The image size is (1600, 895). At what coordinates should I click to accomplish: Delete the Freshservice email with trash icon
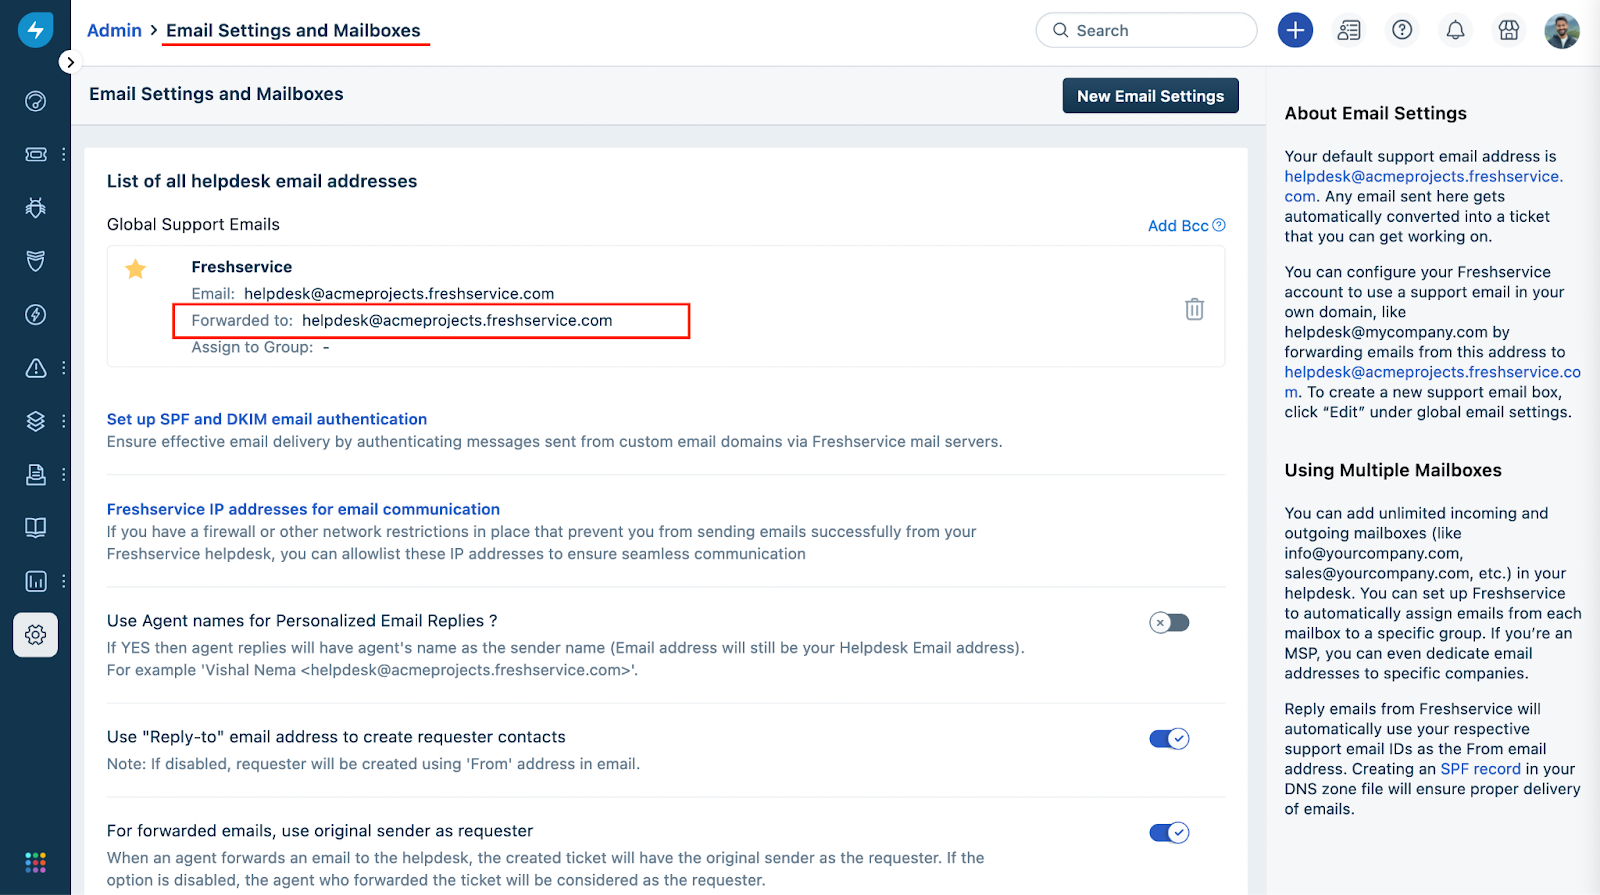click(x=1194, y=309)
